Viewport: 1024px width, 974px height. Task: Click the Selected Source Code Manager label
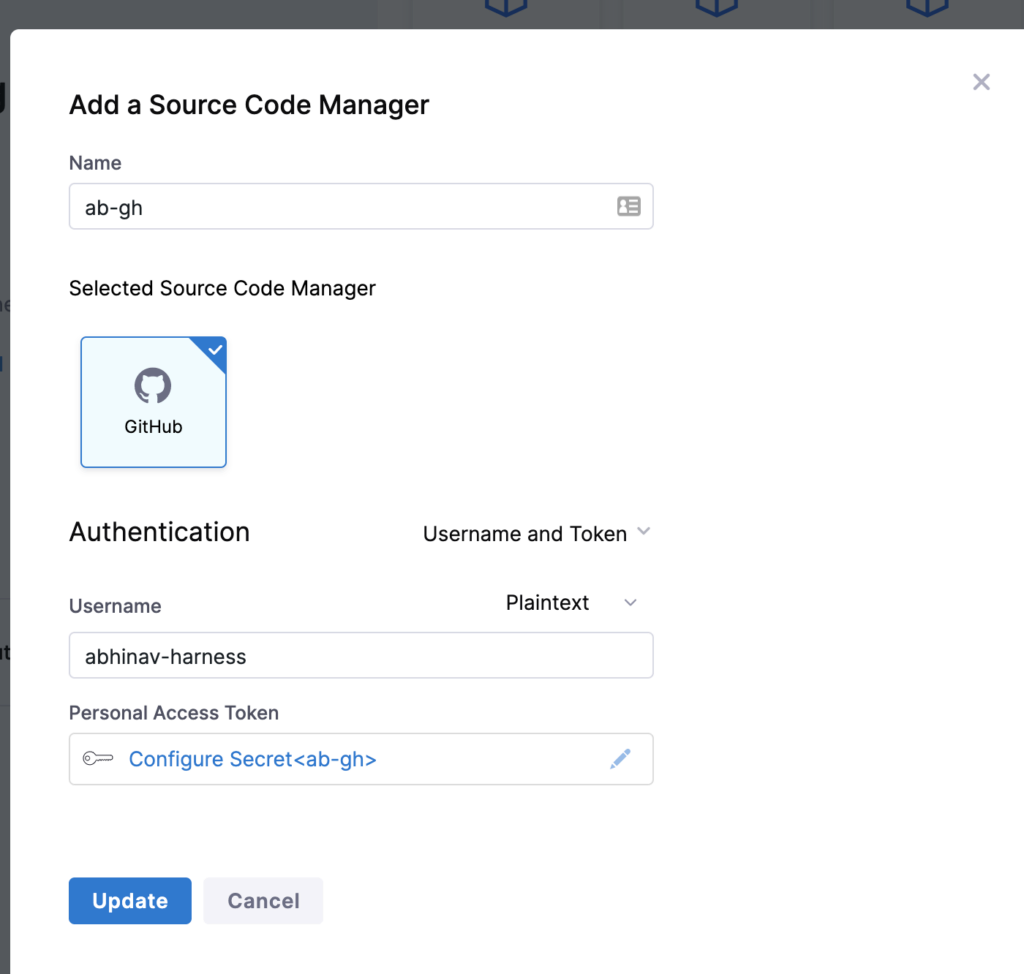(x=222, y=288)
